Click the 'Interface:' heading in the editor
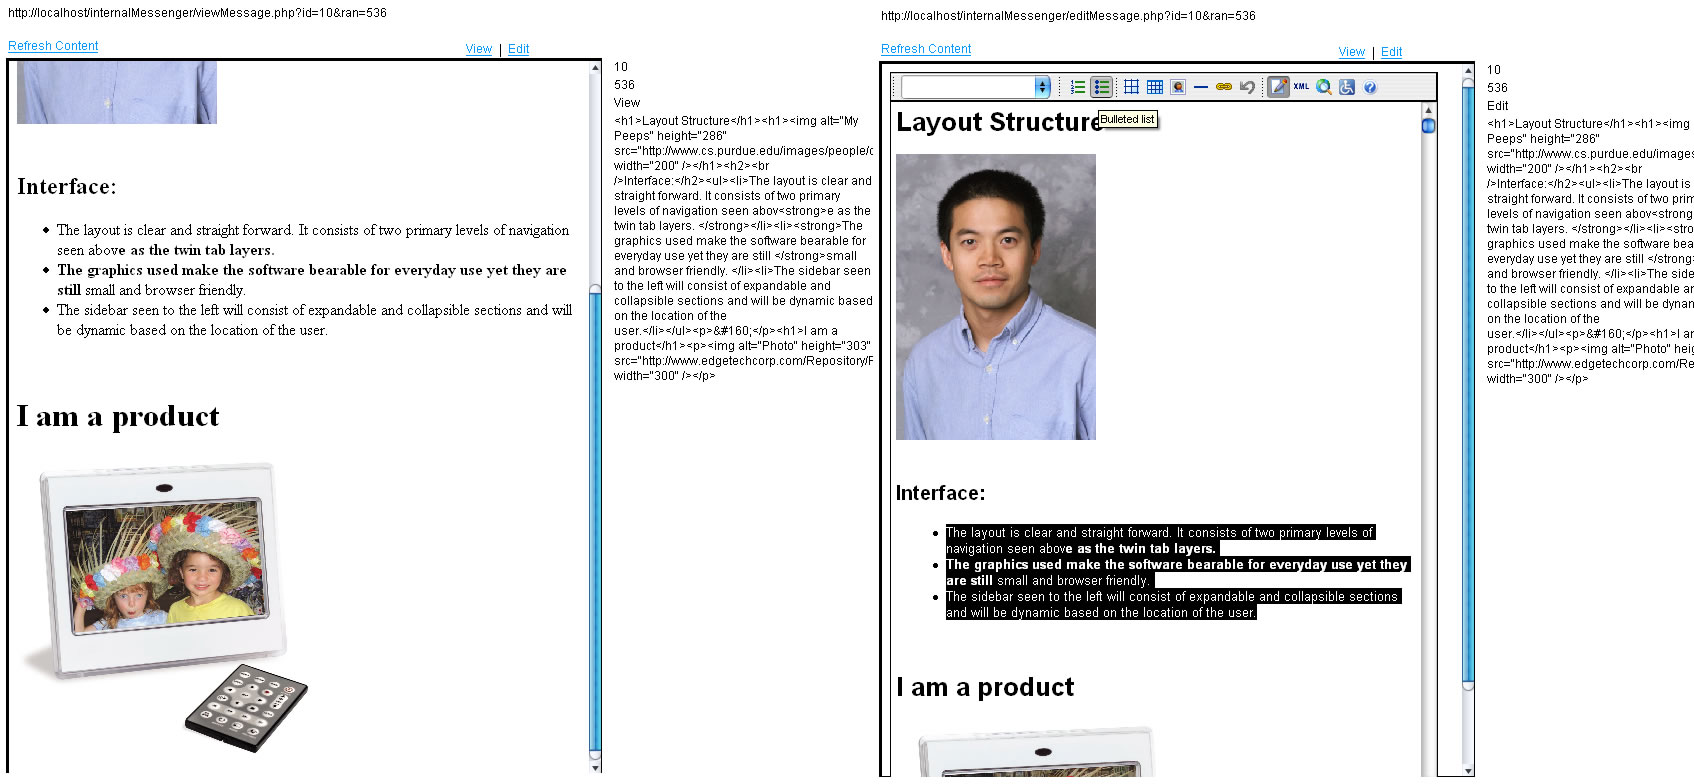 tap(940, 493)
